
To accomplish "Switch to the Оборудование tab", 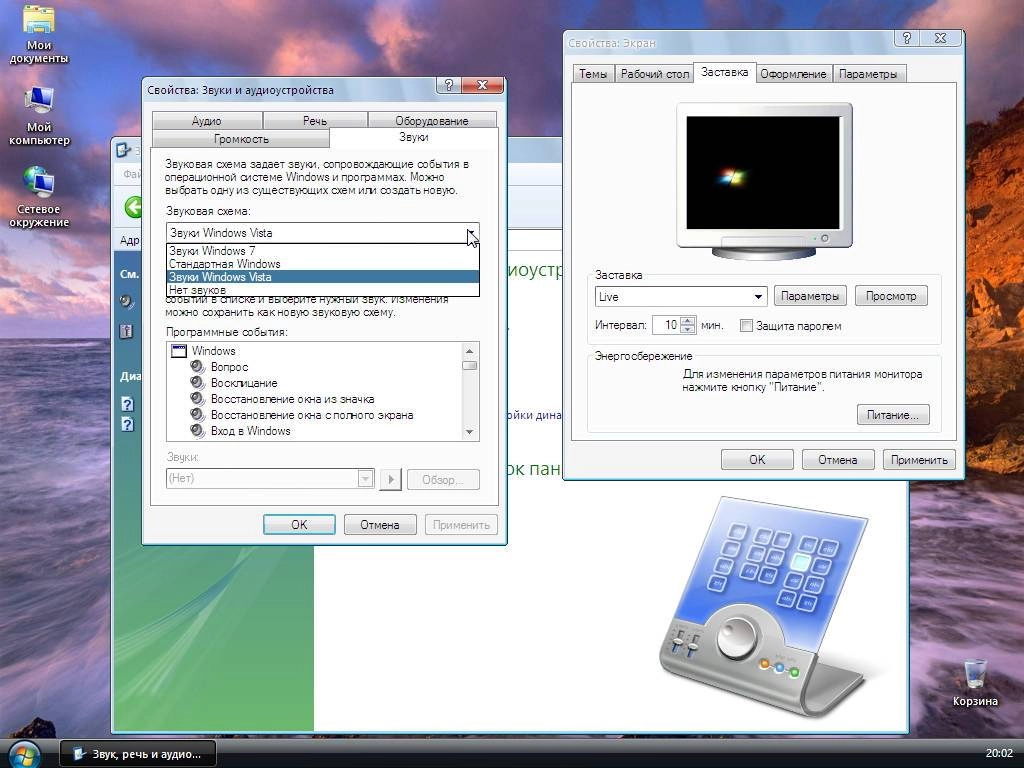I will click(432, 121).
